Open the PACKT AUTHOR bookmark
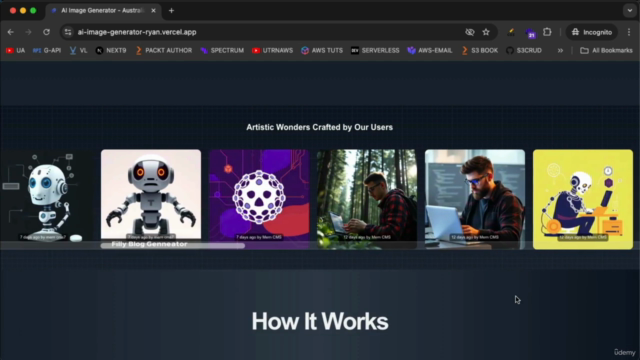Image resolution: width=640 pixels, height=360 pixels. click(x=164, y=51)
